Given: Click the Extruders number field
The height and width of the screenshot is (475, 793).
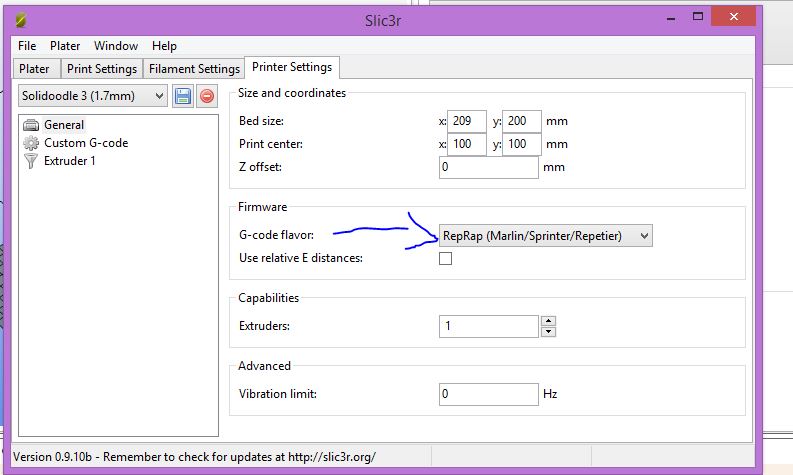Looking at the screenshot, I should 489,326.
